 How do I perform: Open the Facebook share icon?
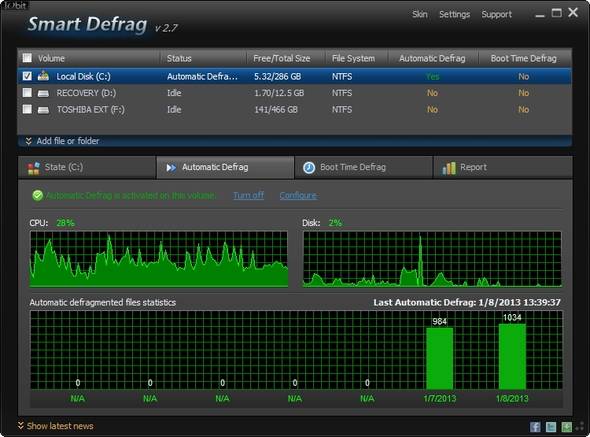pos(535,427)
